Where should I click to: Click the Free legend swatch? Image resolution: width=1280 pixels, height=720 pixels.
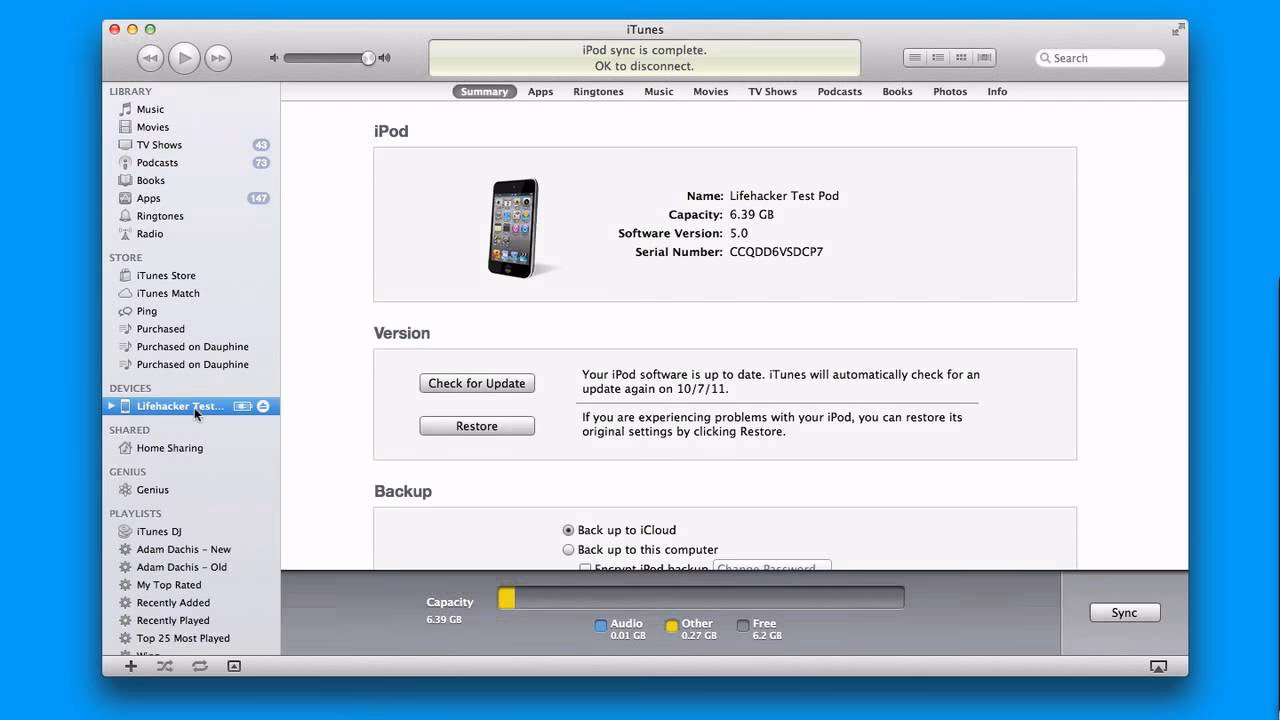tap(743, 626)
